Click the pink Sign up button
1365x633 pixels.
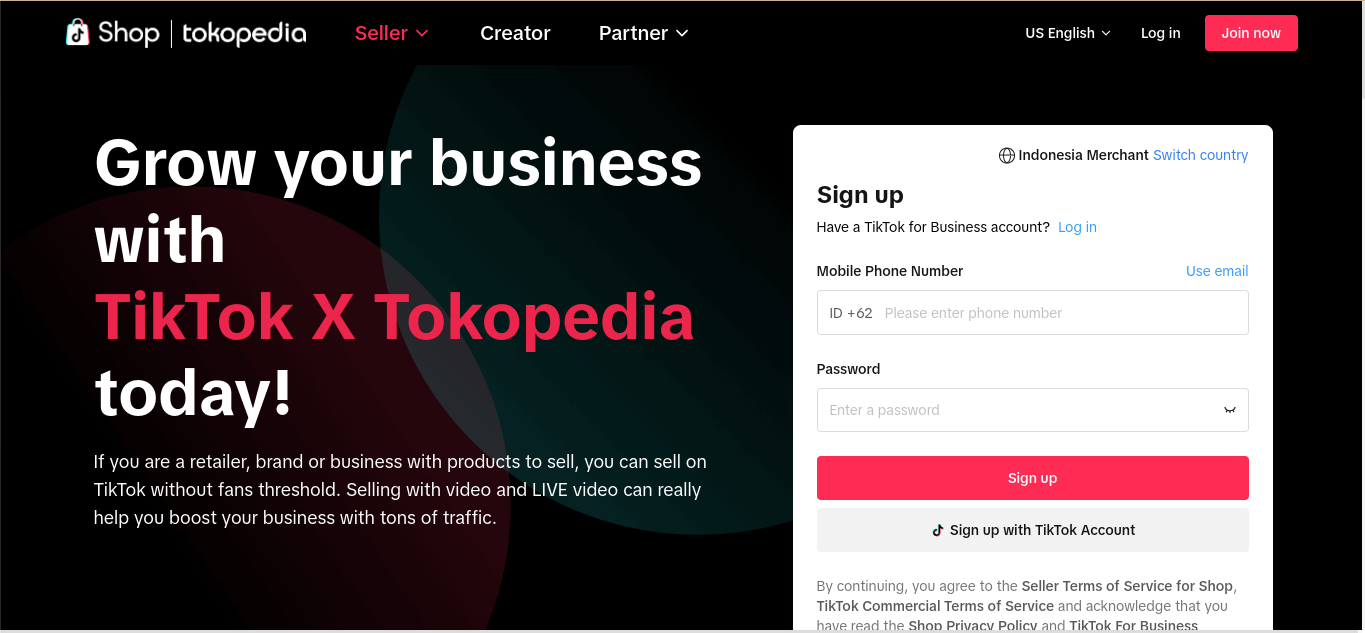tap(1032, 478)
